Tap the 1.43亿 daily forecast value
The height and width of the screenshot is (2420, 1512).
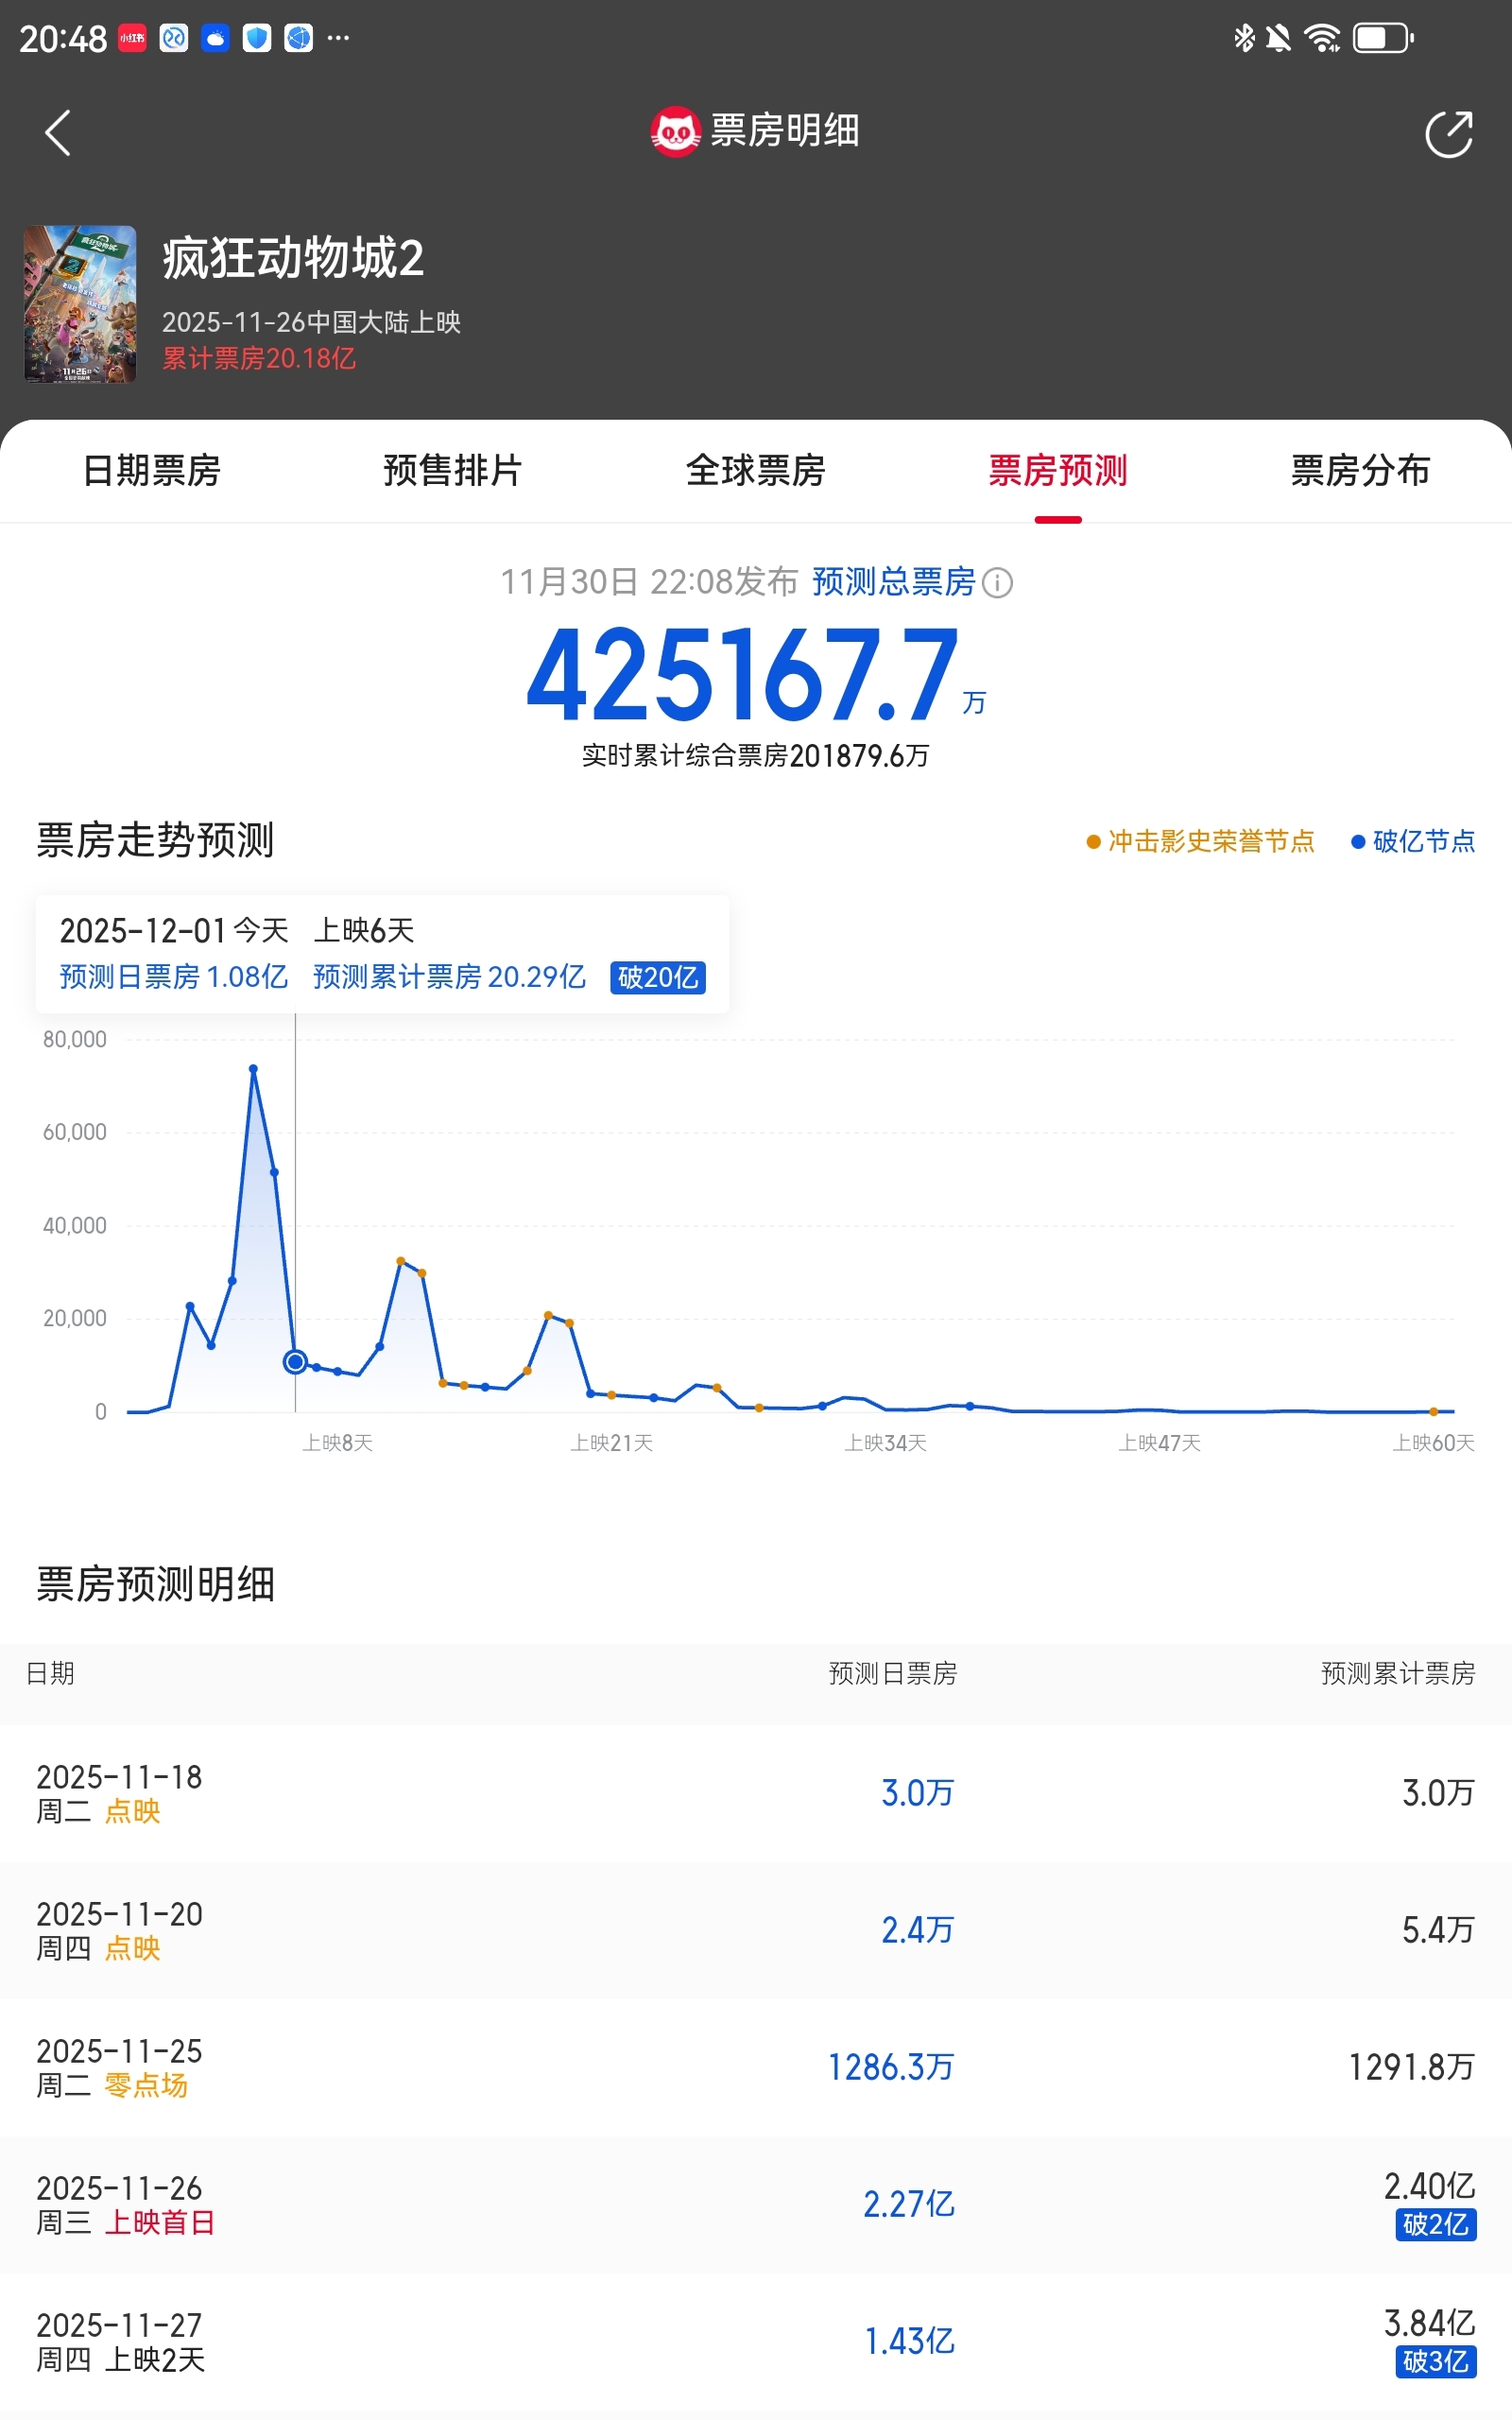[909, 2342]
